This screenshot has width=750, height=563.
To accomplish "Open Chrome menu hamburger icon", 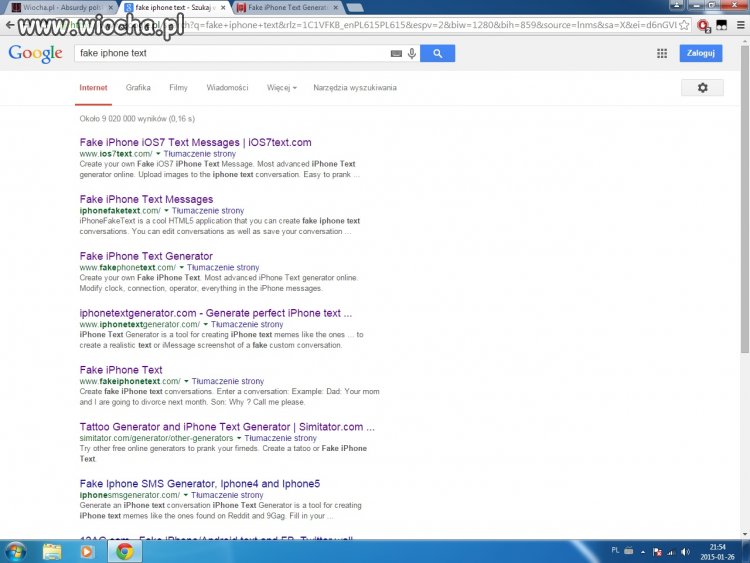I will pyautogui.click(x=740, y=25).
